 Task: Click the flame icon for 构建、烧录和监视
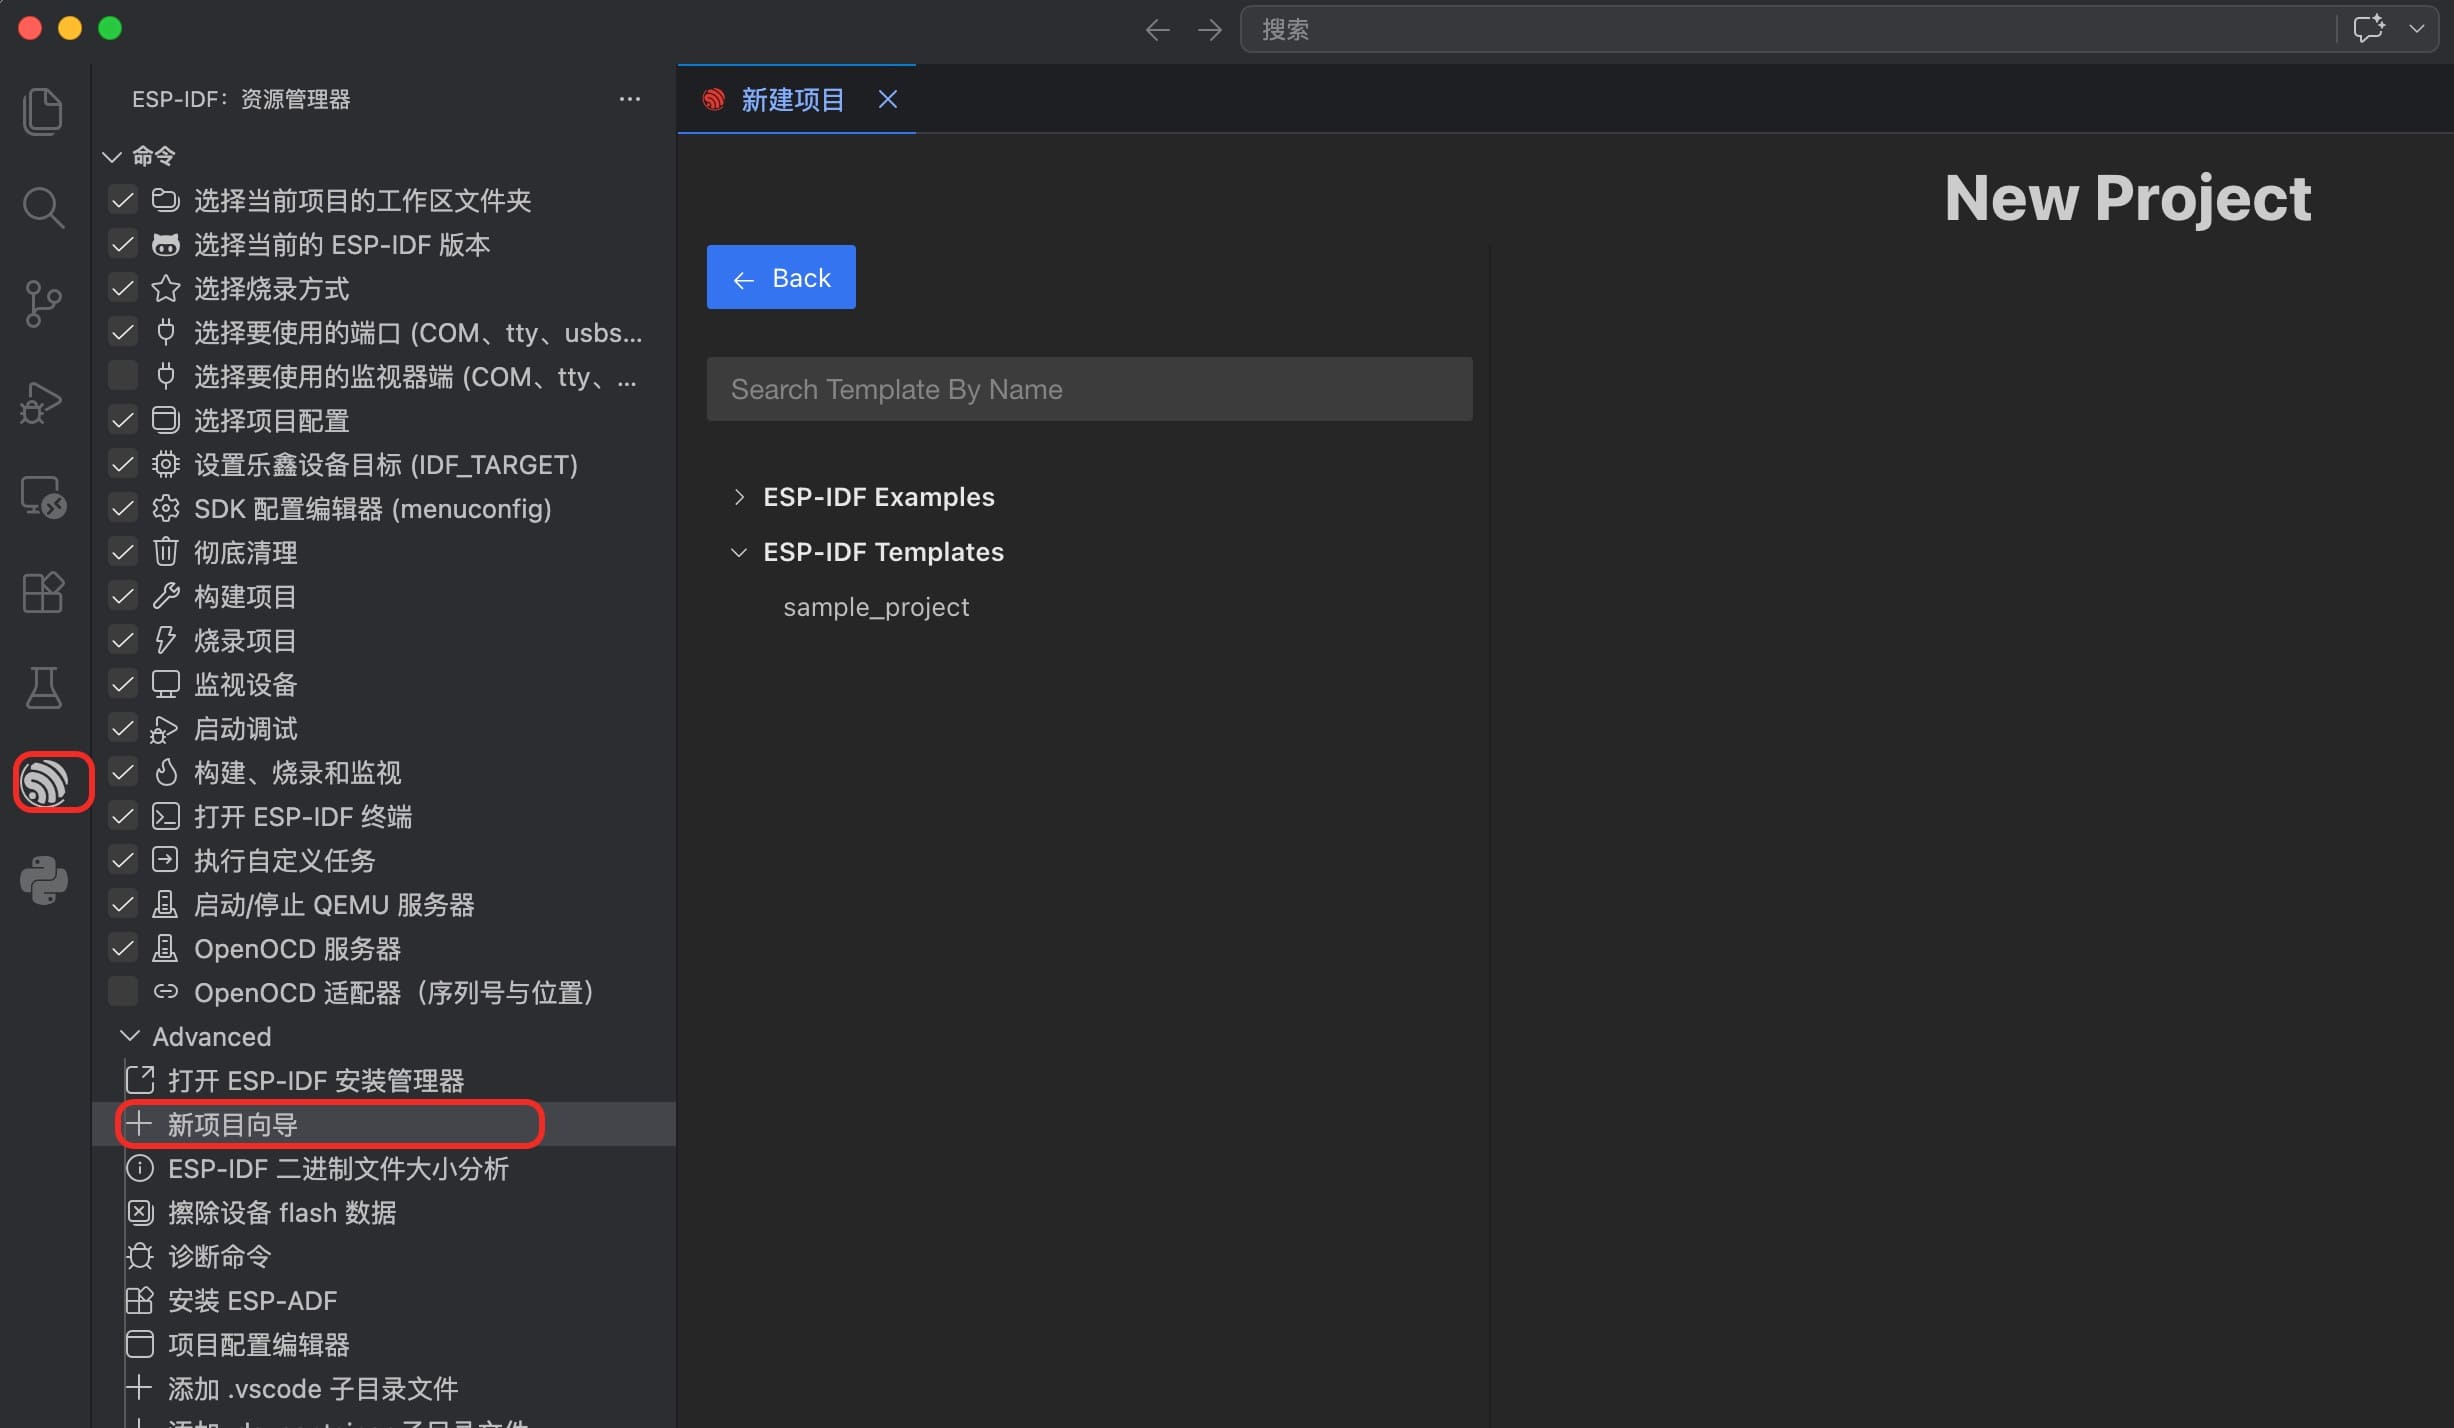[165, 772]
